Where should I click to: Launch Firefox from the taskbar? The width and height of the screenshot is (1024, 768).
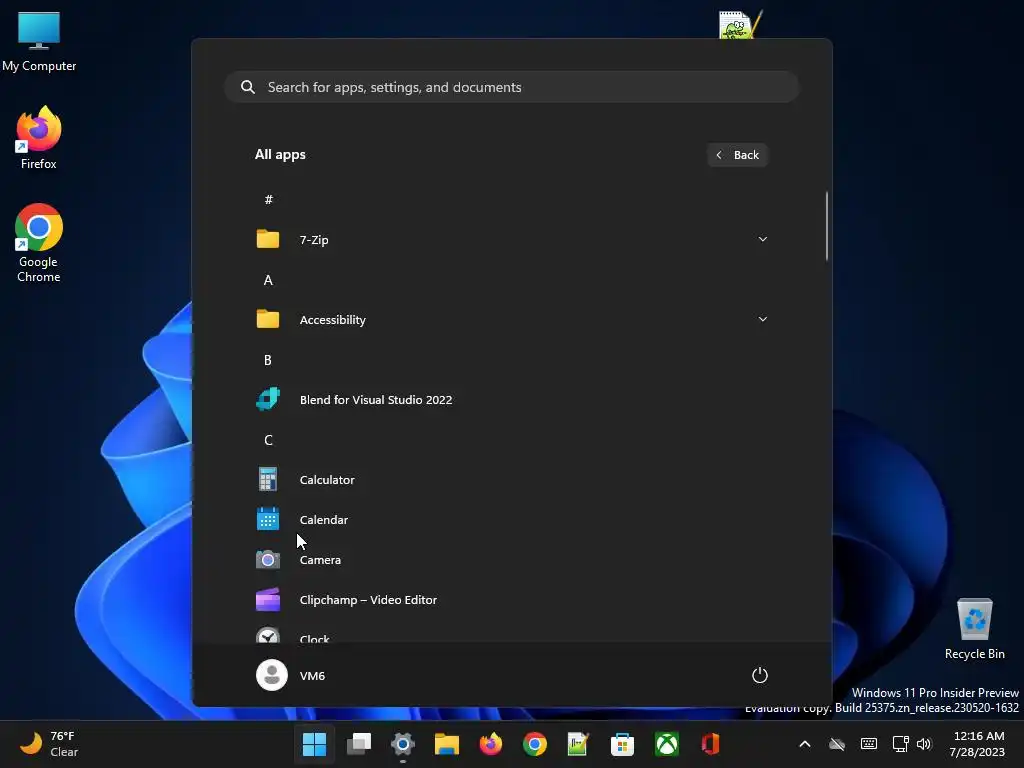490,744
